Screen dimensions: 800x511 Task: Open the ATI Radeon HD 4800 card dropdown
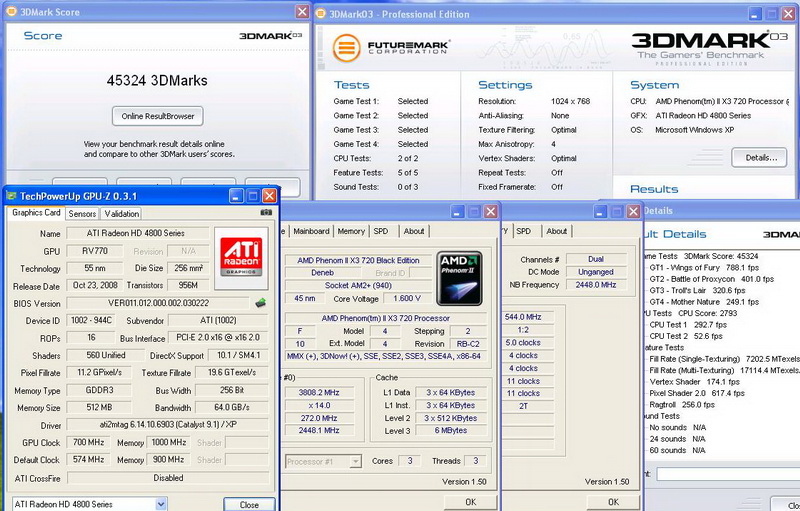point(161,504)
